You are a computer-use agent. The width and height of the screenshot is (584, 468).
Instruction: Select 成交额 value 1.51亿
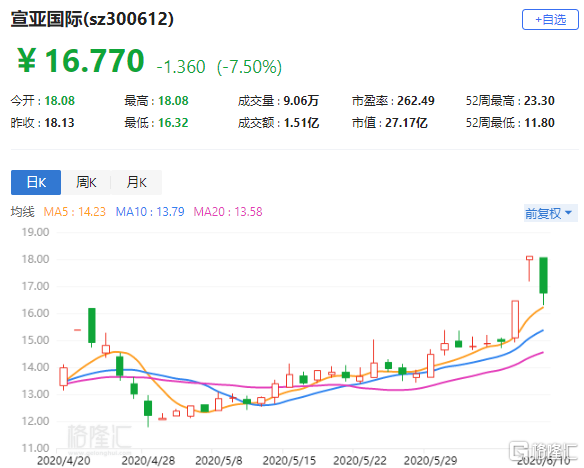tap(301, 122)
